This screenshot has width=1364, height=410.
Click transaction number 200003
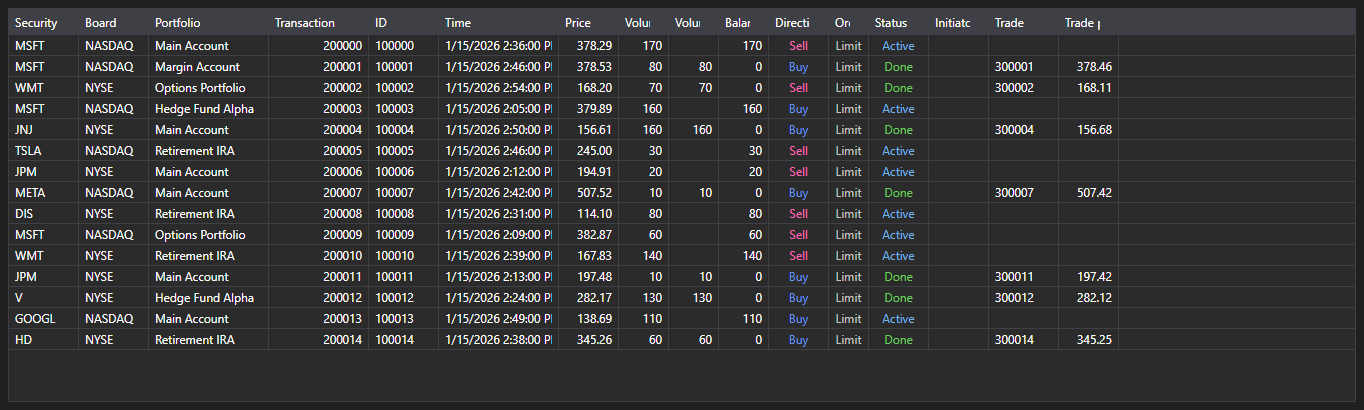318,109
